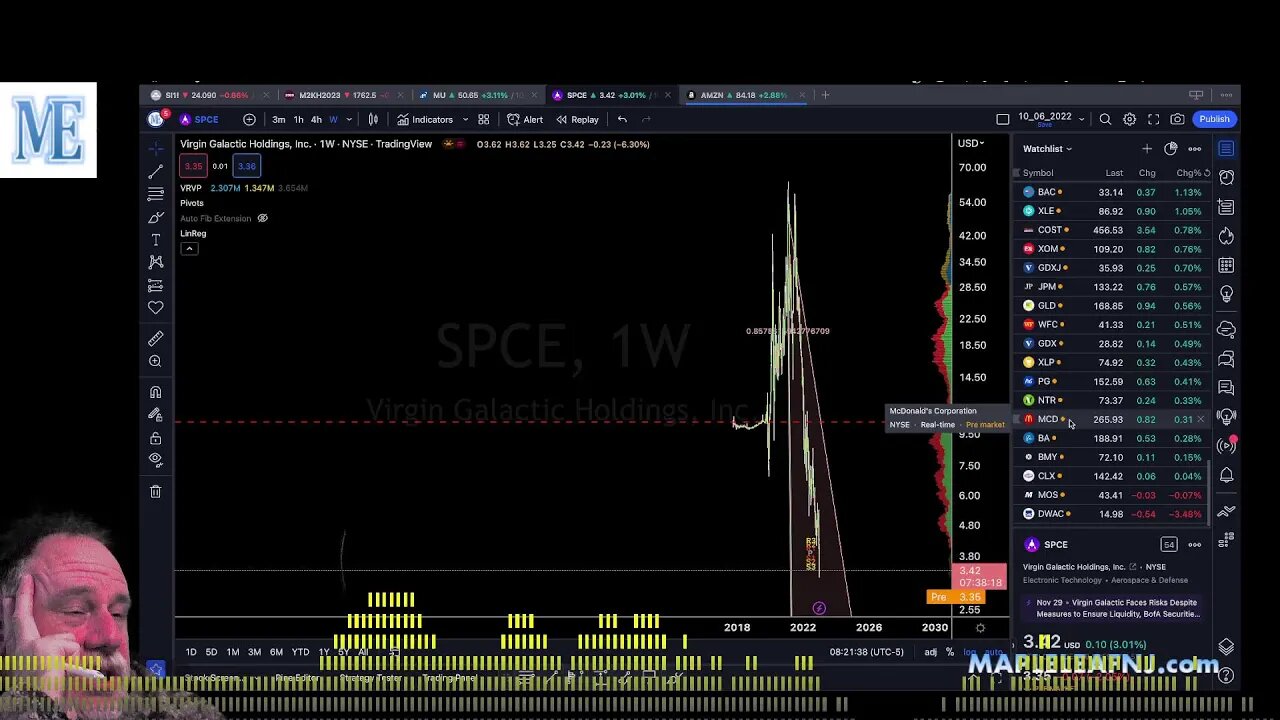Toggle stay in drawing mode

point(155,415)
